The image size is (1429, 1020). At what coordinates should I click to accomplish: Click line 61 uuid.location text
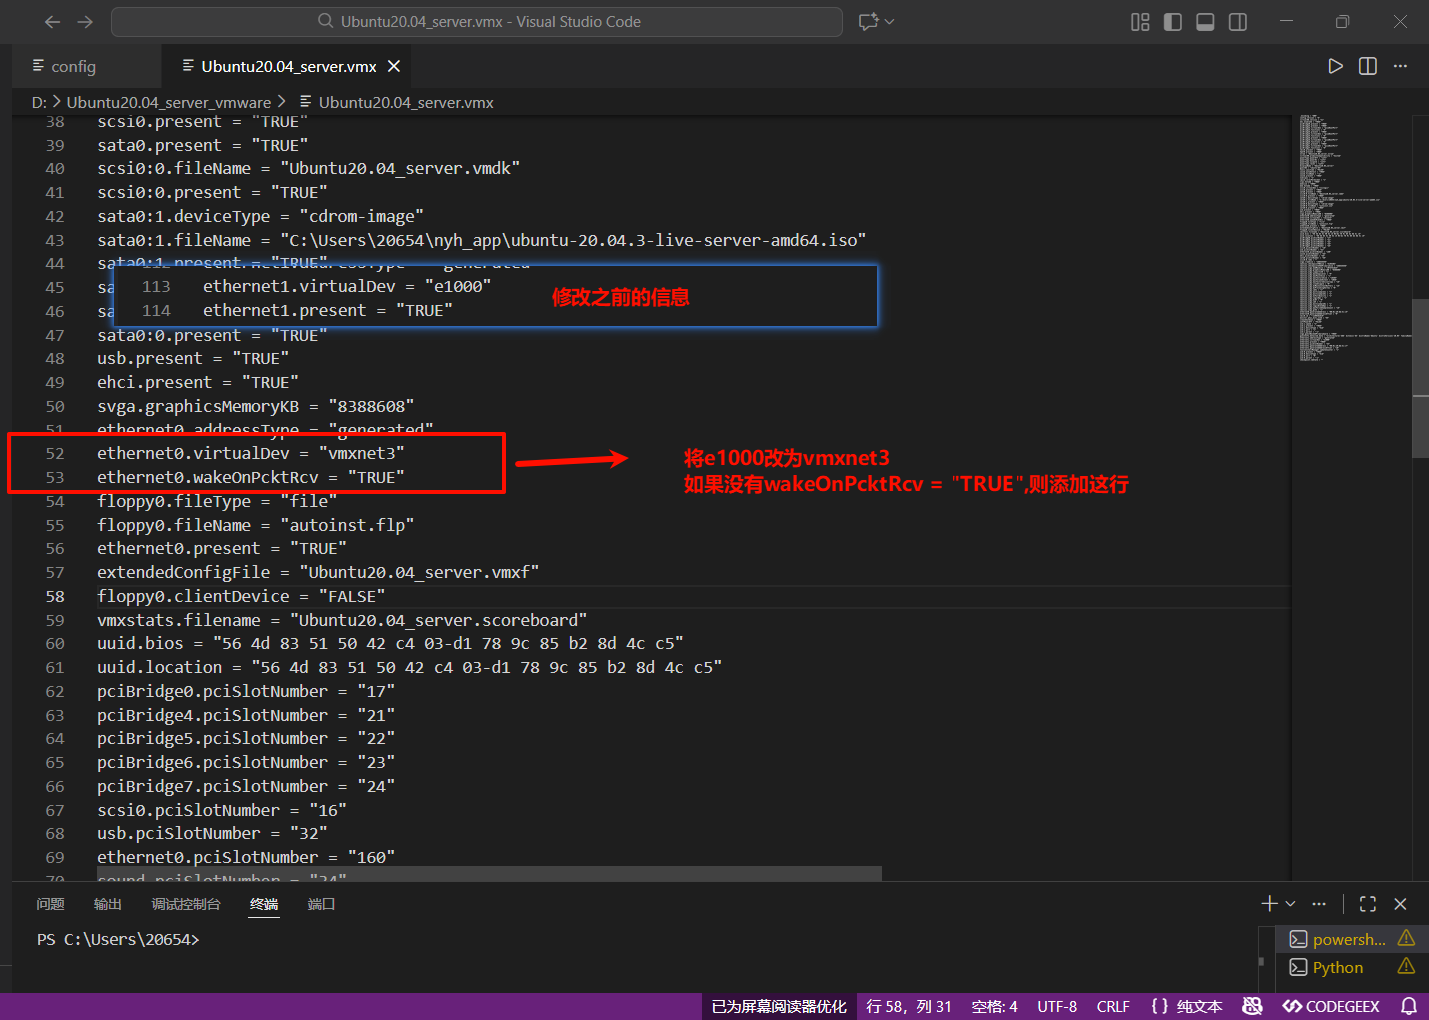(409, 667)
